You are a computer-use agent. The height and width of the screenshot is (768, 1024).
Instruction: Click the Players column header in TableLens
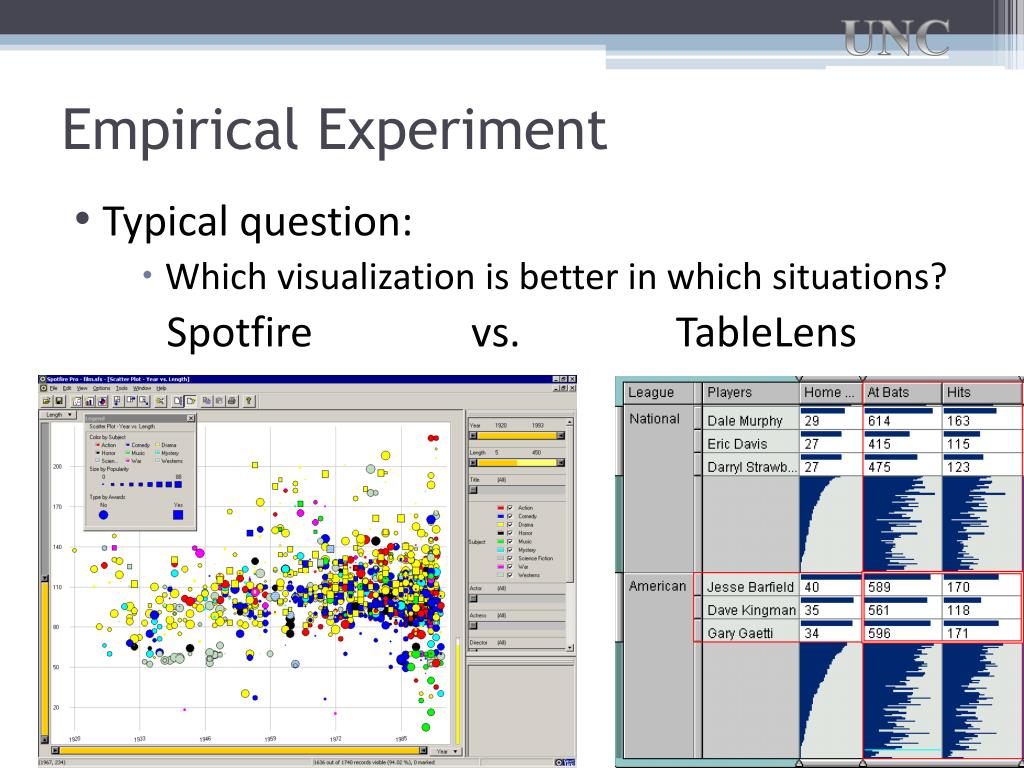(750, 392)
